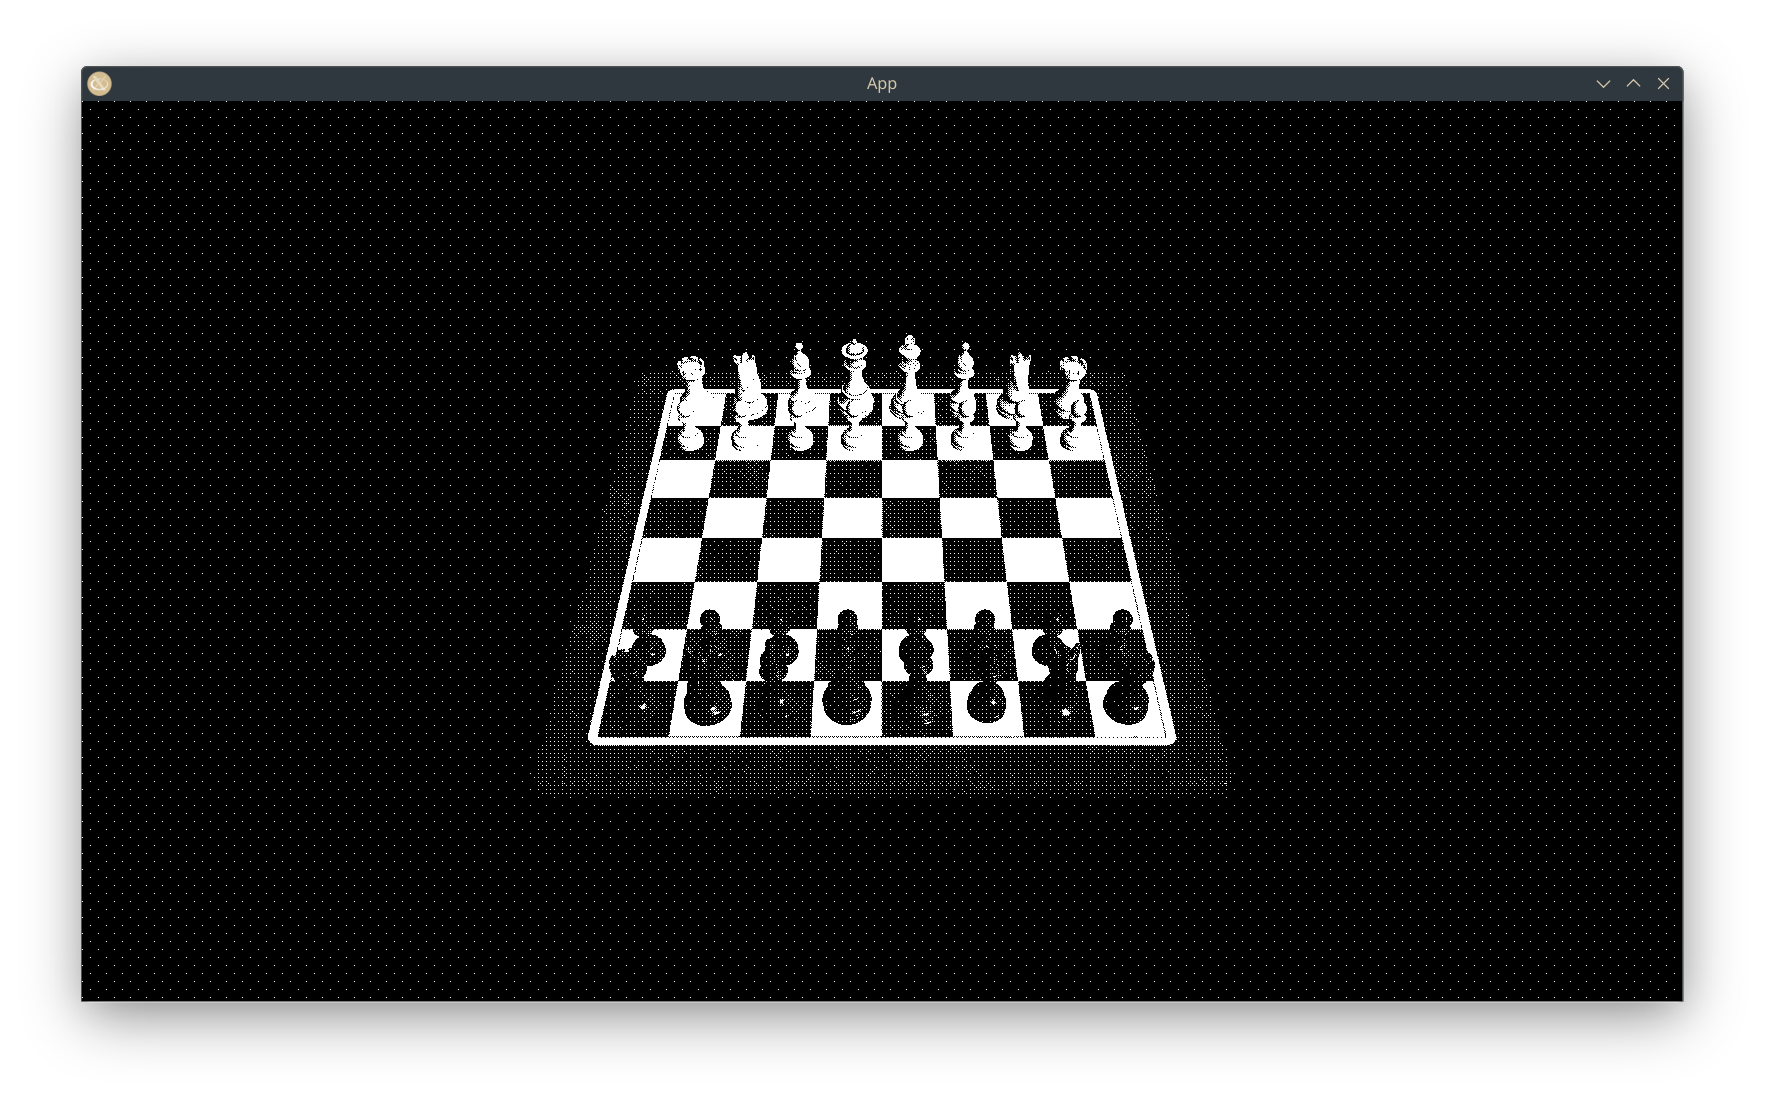Click empty square ahead of leftmost white pawn
Image resolution: width=1766 pixels, height=1100 pixels.
coord(683,478)
